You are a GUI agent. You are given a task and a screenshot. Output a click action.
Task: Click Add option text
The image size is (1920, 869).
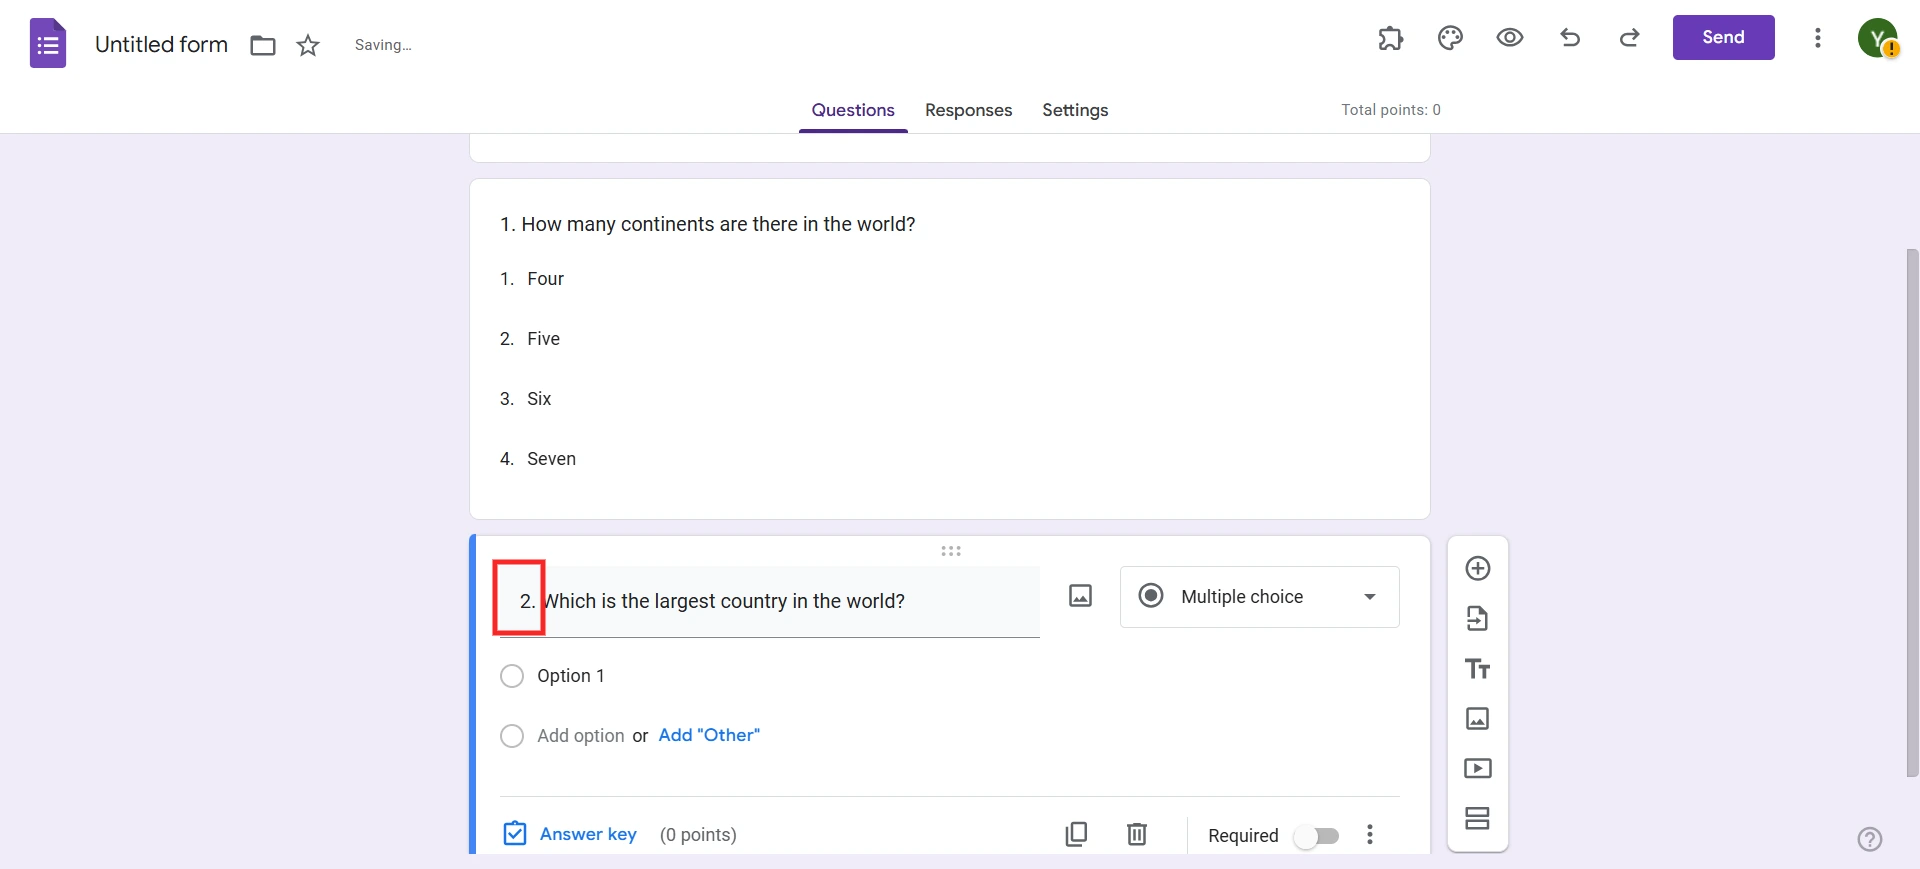click(x=581, y=736)
